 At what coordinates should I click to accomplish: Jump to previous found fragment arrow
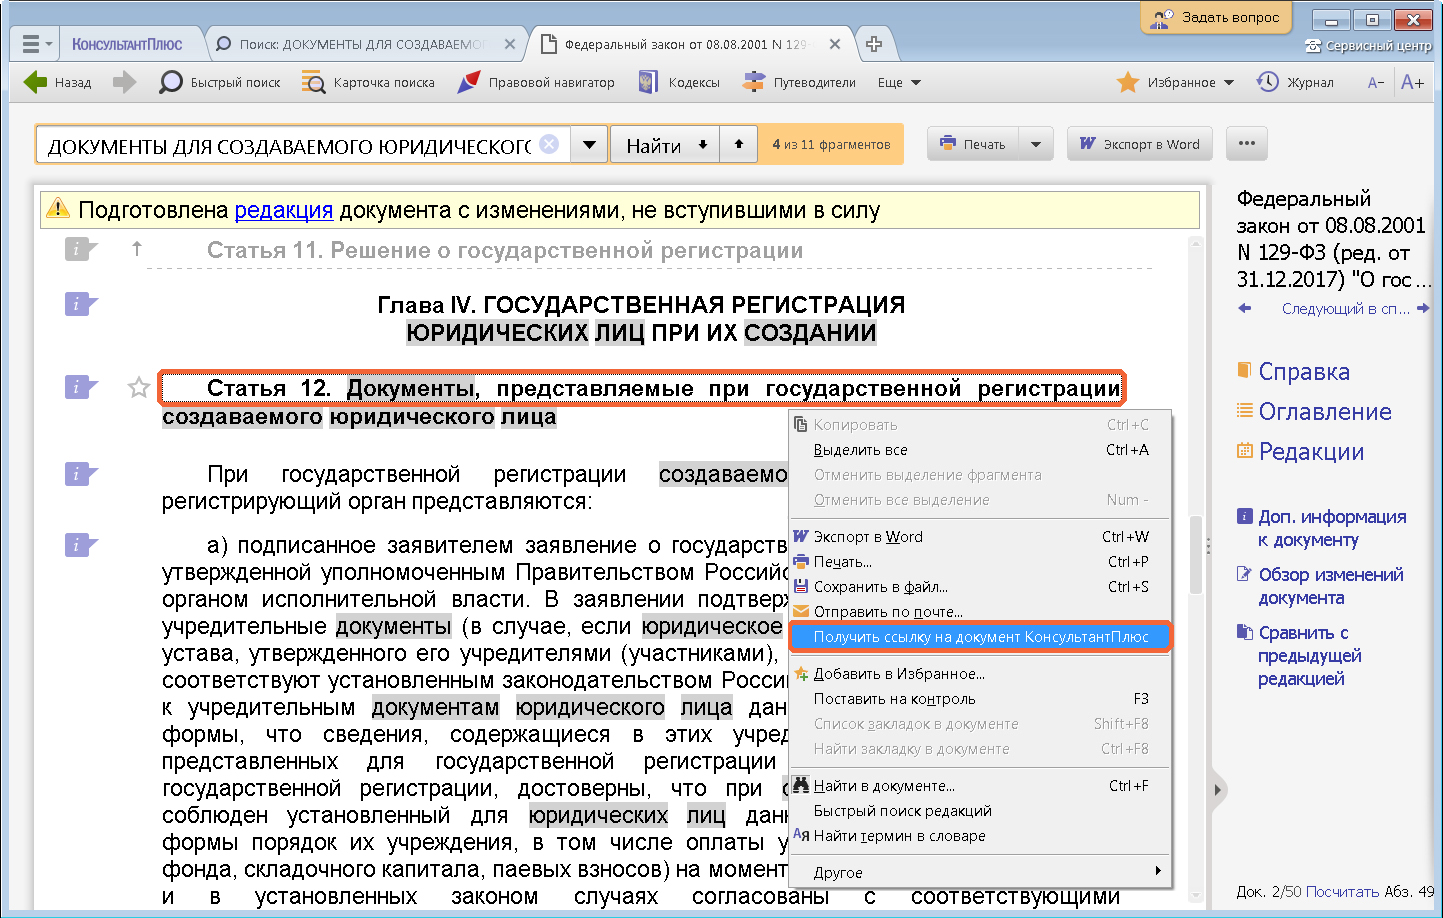739,144
